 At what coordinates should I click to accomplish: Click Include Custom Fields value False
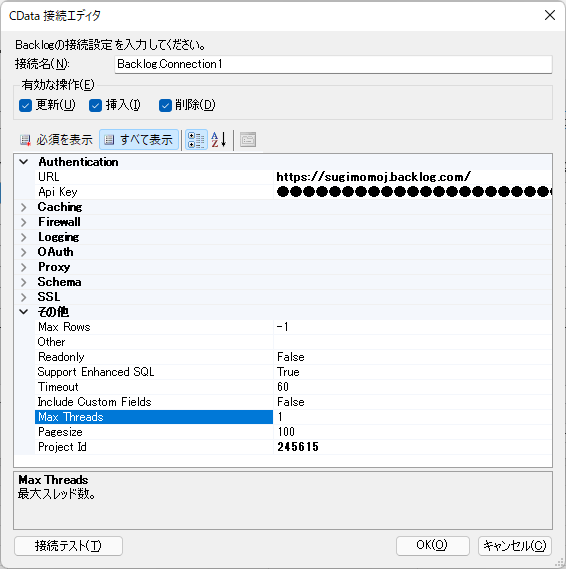413,402
